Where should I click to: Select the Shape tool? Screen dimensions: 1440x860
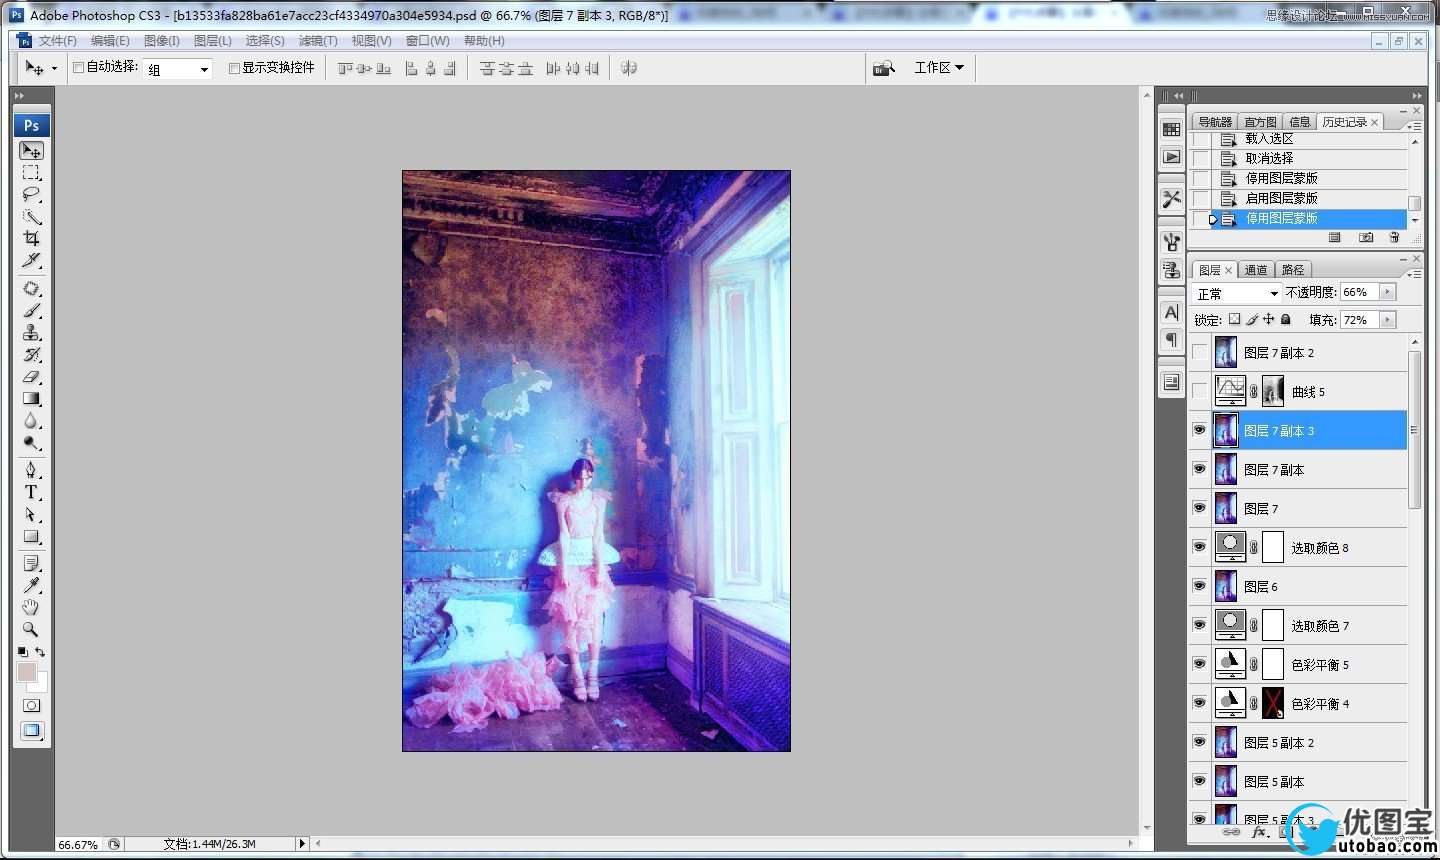tap(32, 537)
